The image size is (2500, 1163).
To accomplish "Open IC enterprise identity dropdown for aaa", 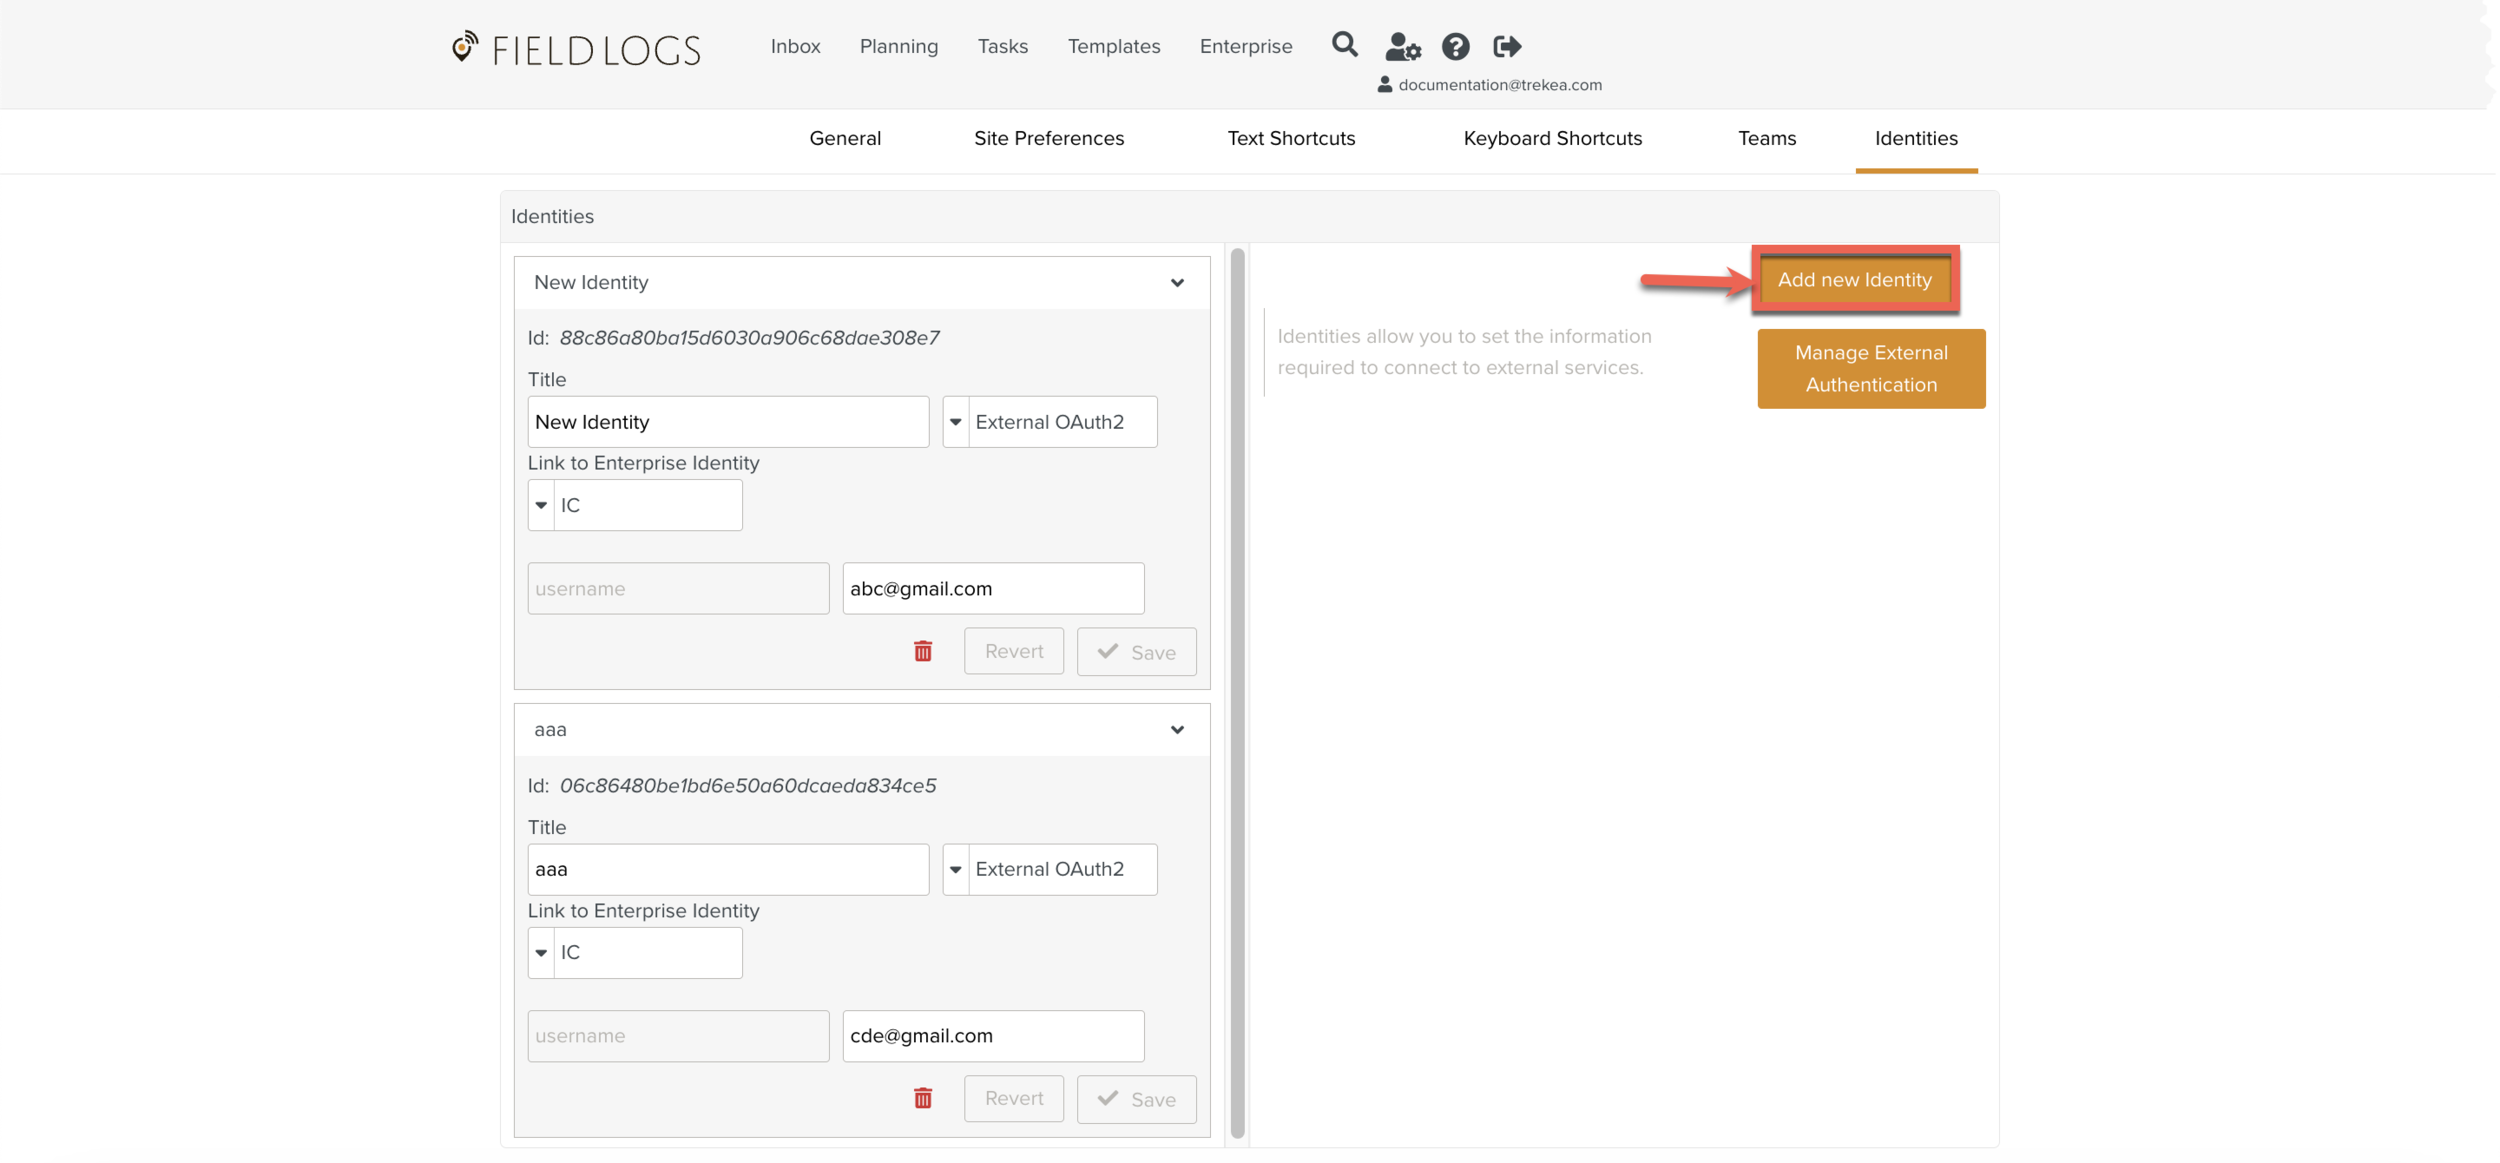I will (541, 952).
